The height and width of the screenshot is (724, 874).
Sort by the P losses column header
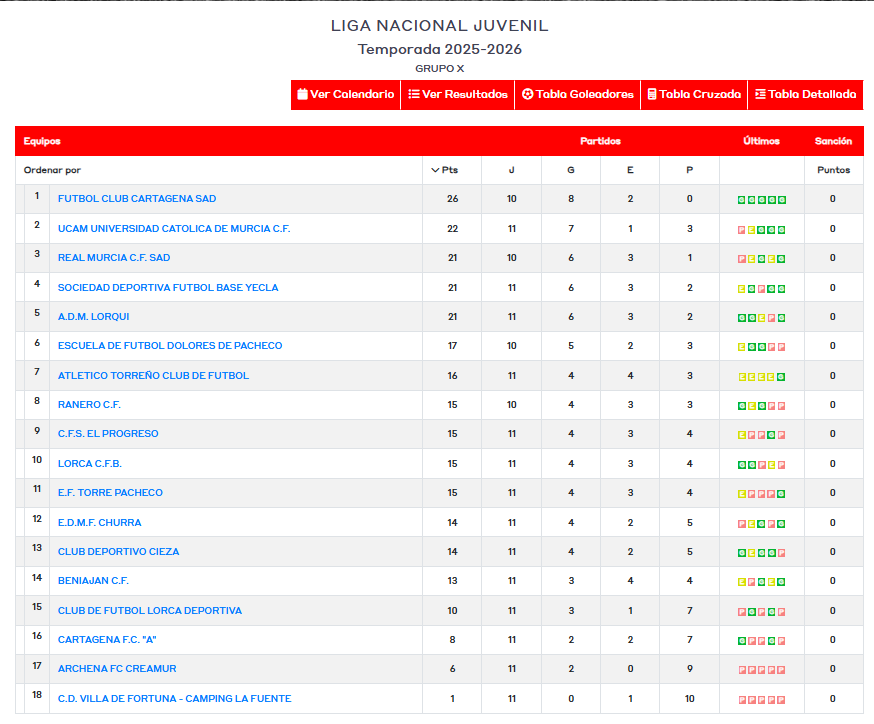(x=690, y=170)
